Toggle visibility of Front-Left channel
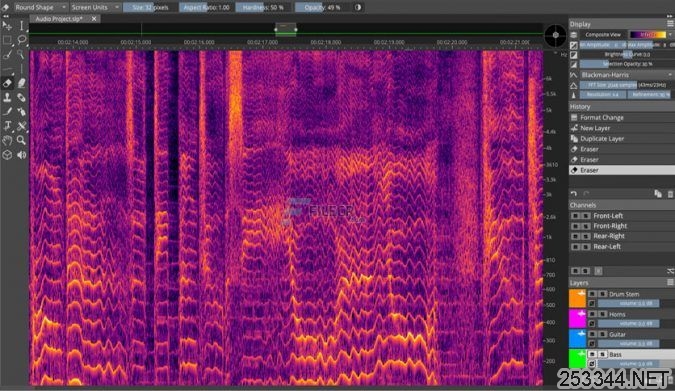Screen dimensions: 675x391 point(575,215)
